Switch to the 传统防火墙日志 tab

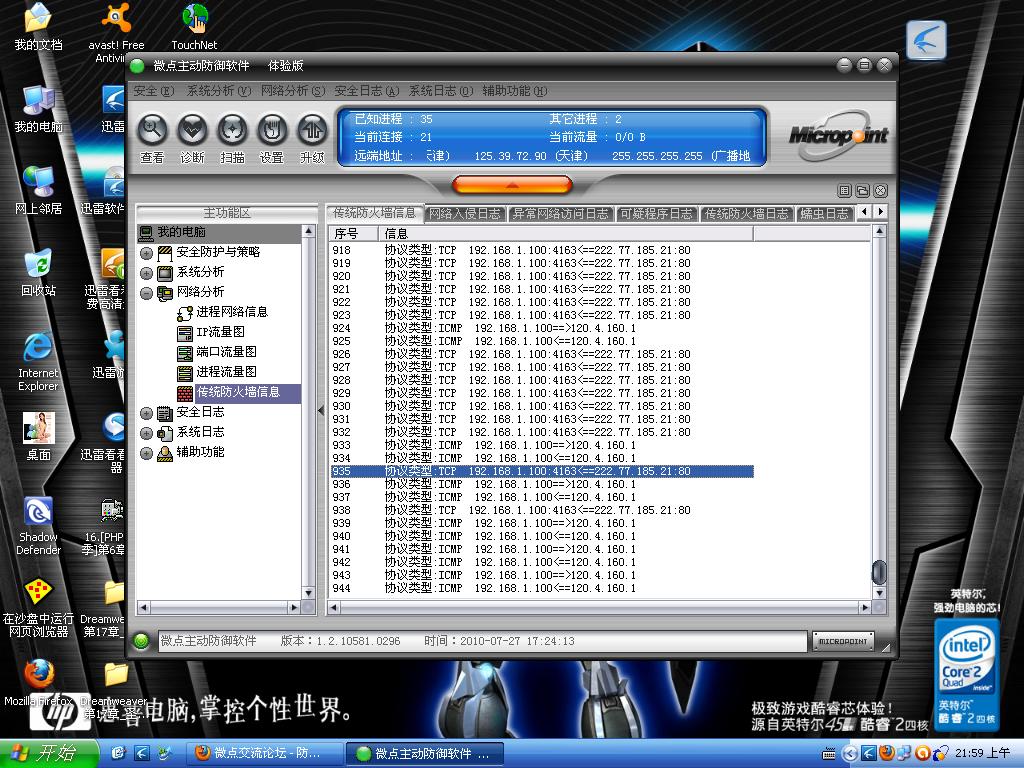pyautogui.click(x=746, y=214)
